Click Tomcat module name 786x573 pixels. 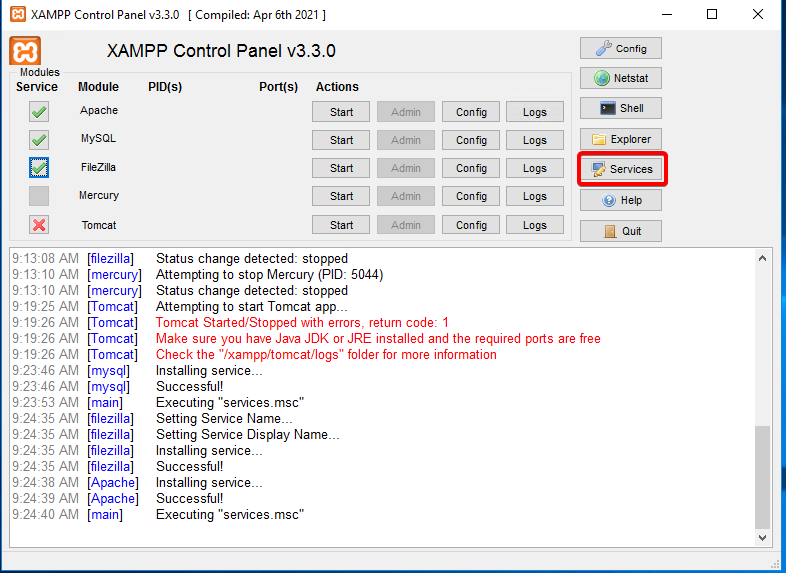click(99, 225)
